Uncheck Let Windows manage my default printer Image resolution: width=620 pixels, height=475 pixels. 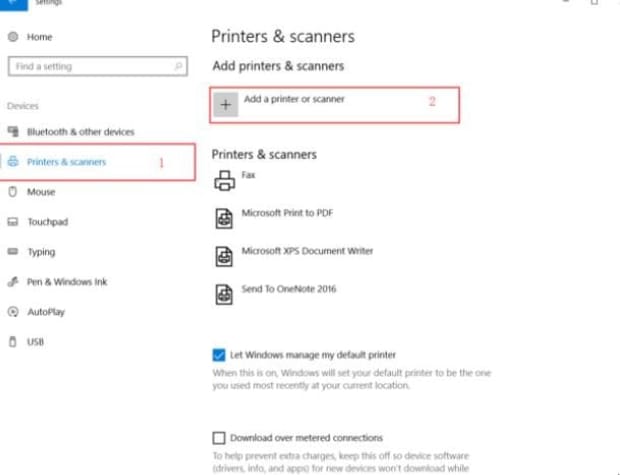click(x=219, y=355)
